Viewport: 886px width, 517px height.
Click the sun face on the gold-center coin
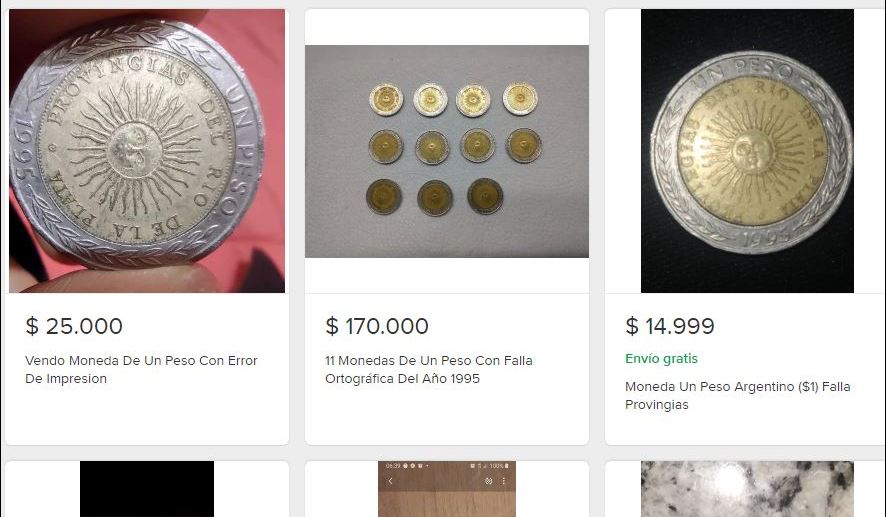tap(745, 150)
